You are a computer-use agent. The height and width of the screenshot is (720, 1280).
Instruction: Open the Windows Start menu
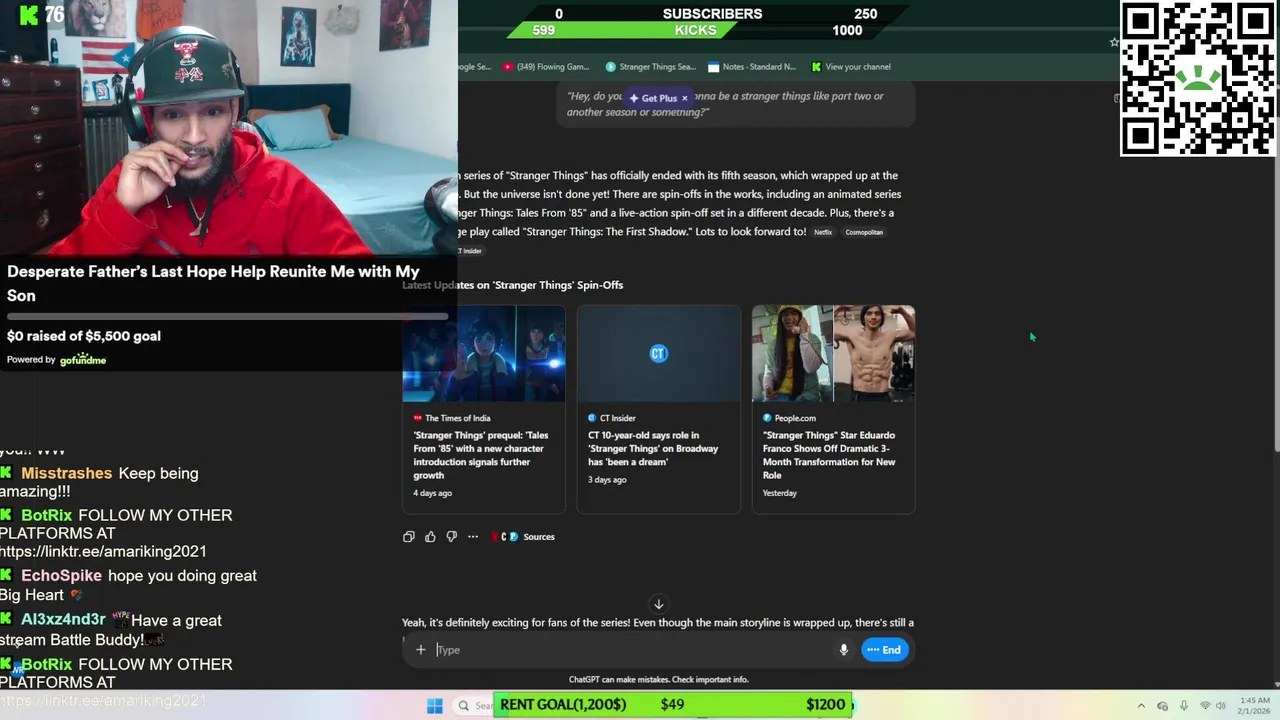(x=434, y=705)
